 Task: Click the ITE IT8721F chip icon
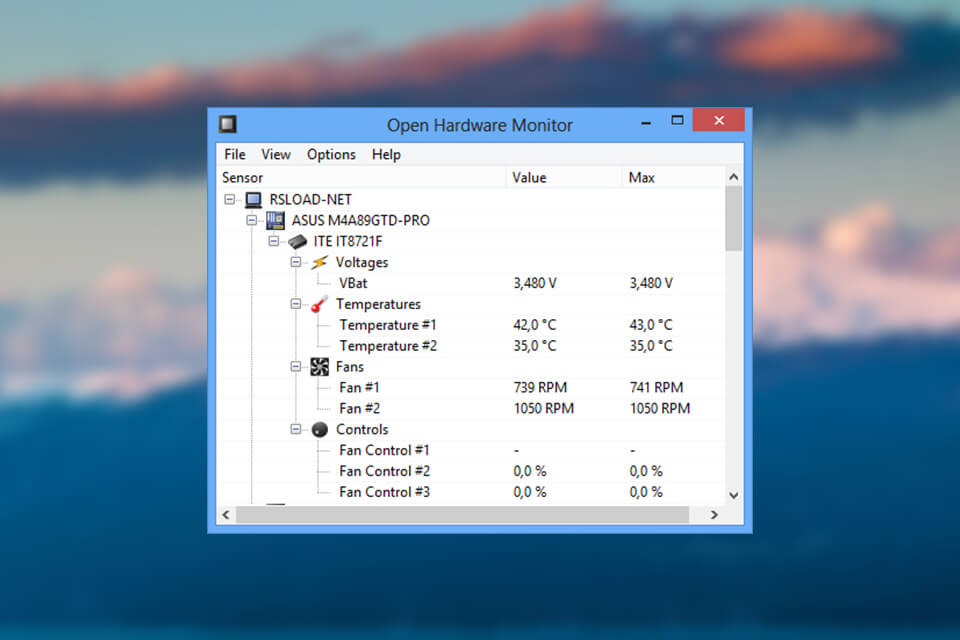click(x=296, y=241)
